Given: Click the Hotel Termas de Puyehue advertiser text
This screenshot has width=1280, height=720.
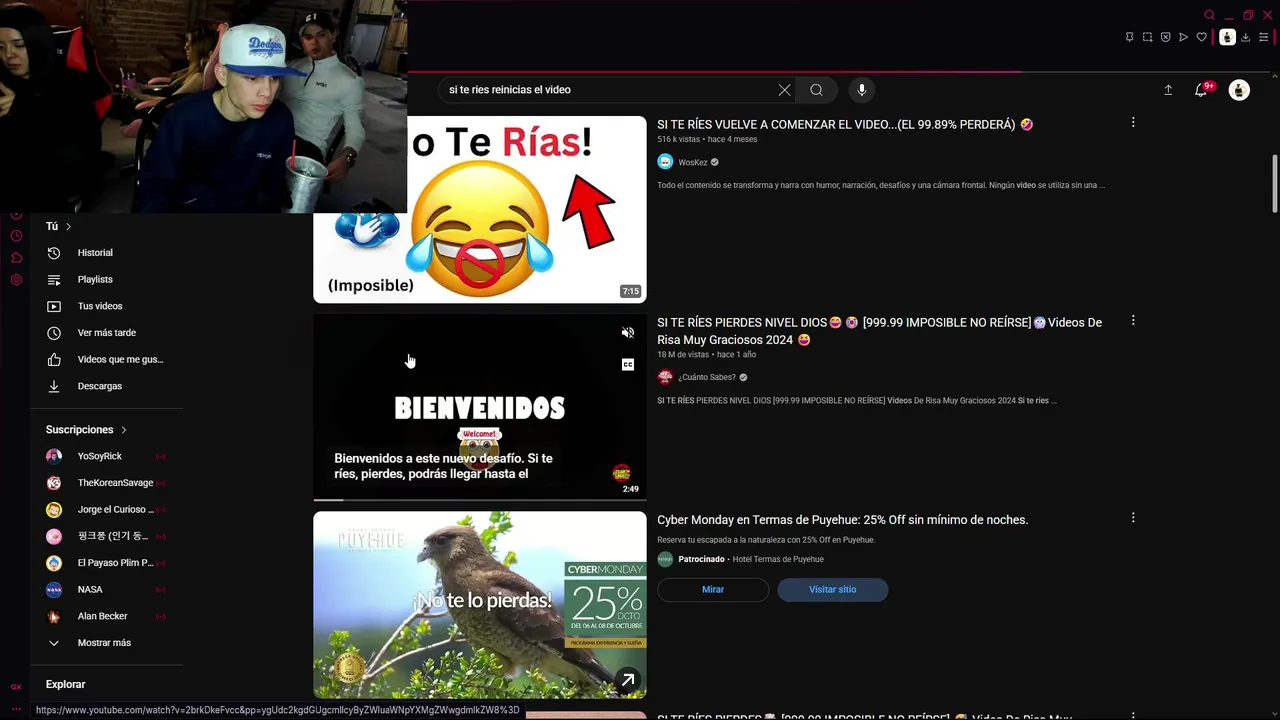Looking at the screenshot, I should (778, 560).
